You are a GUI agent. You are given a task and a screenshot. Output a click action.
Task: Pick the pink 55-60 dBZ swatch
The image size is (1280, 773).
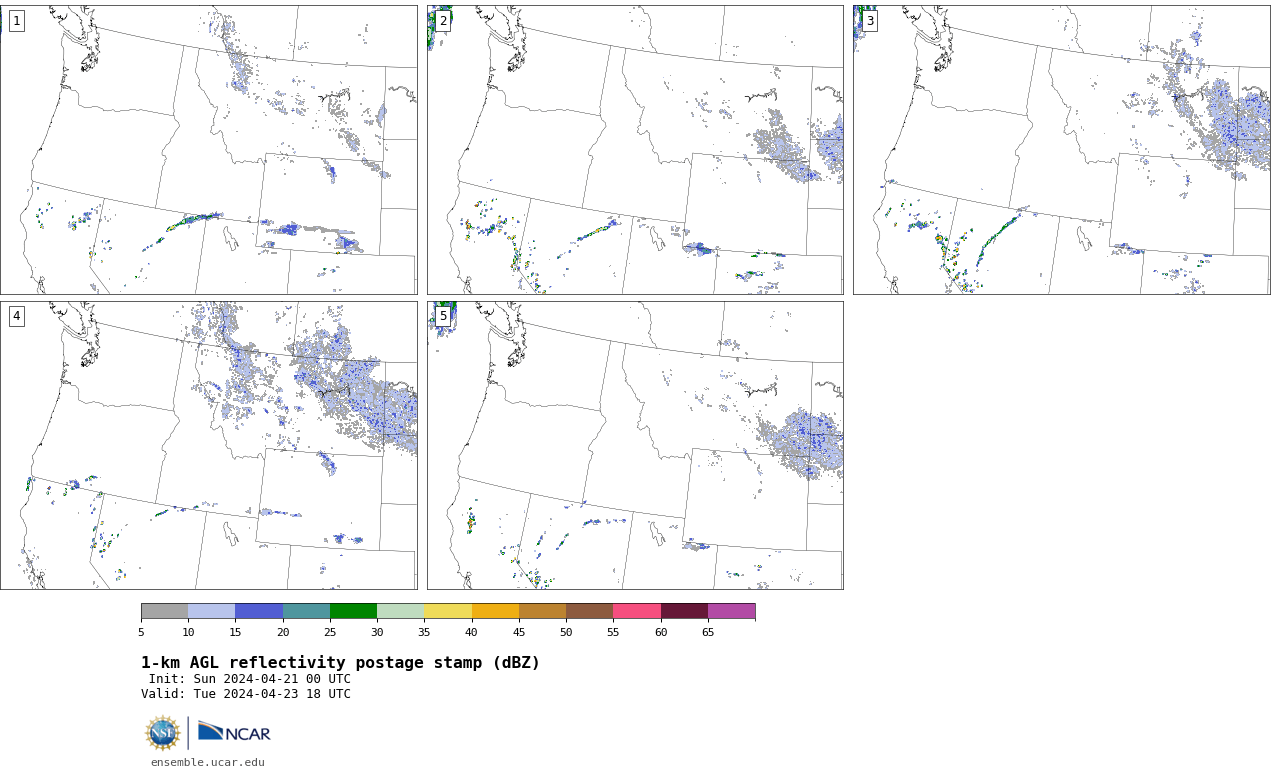[637, 611]
